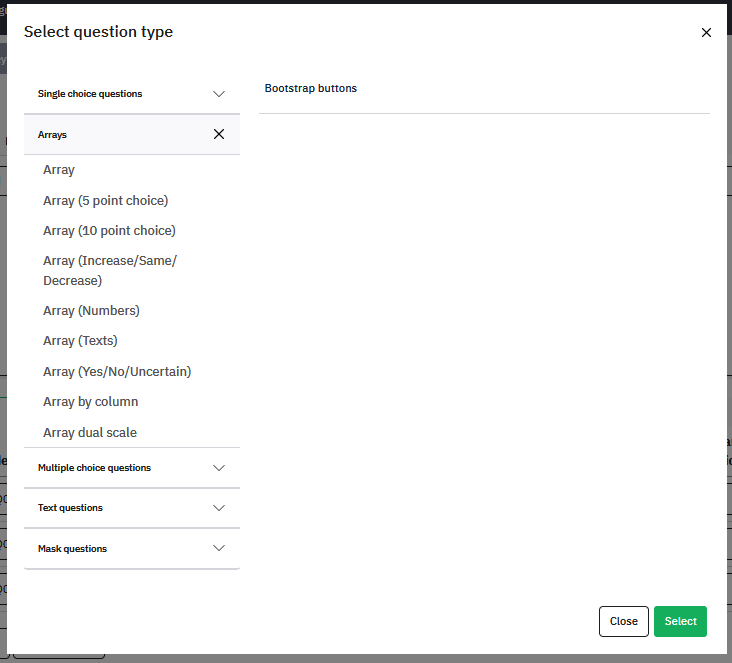Collapse the Arrays section with X icon
The width and height of the screenshot is (732, 663).
click(x=218, y=134)
